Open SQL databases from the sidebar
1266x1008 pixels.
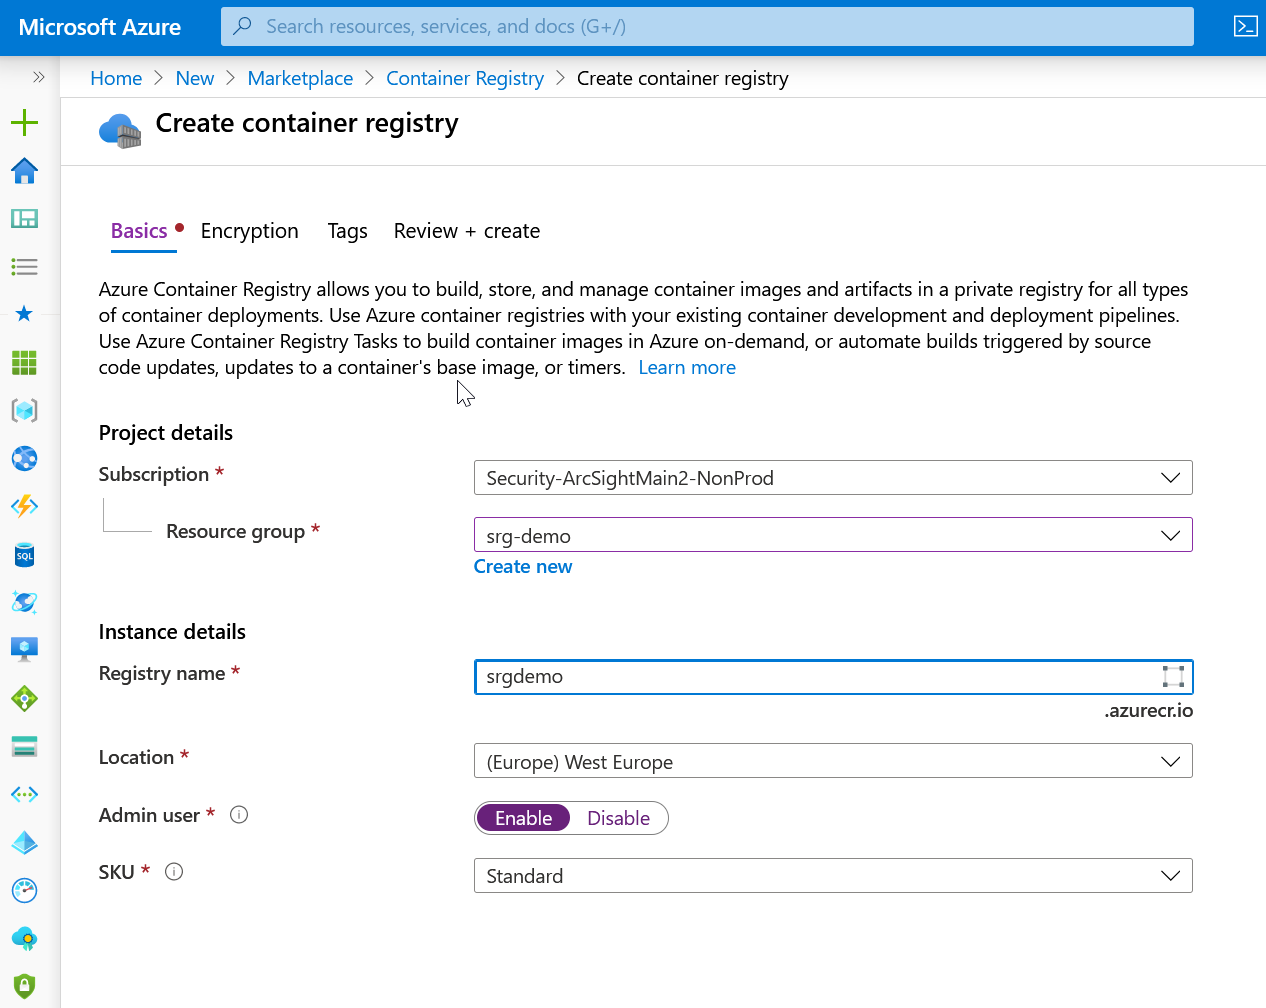click(x=24, y=554)
